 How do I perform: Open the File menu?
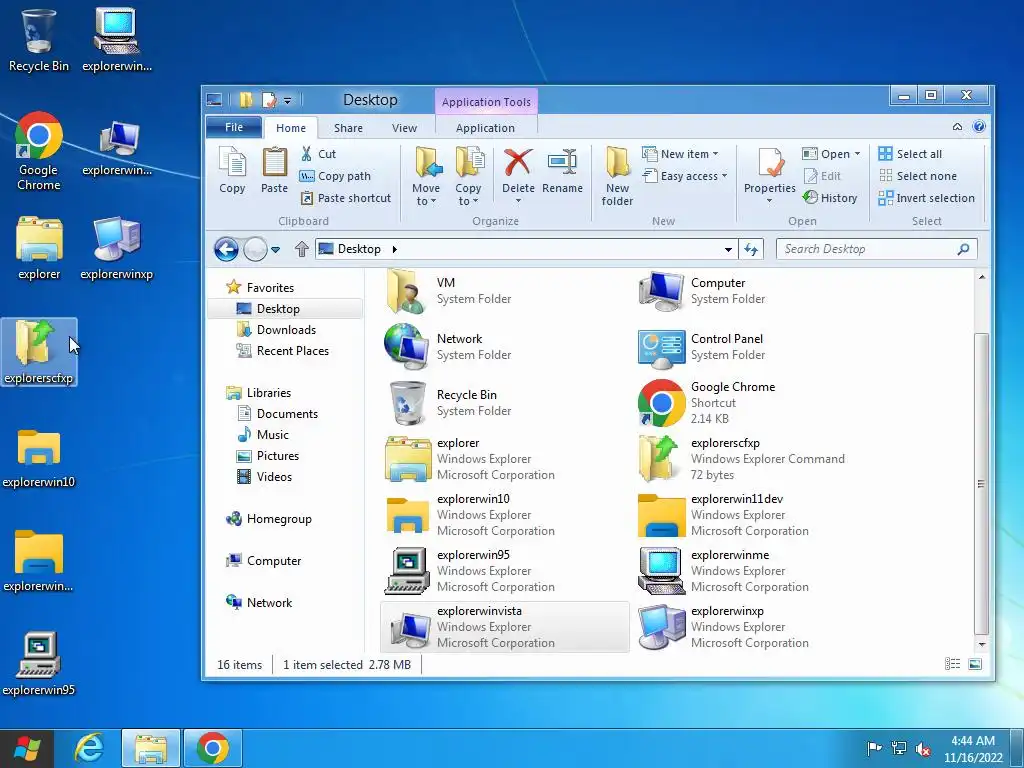pos(234,127)
